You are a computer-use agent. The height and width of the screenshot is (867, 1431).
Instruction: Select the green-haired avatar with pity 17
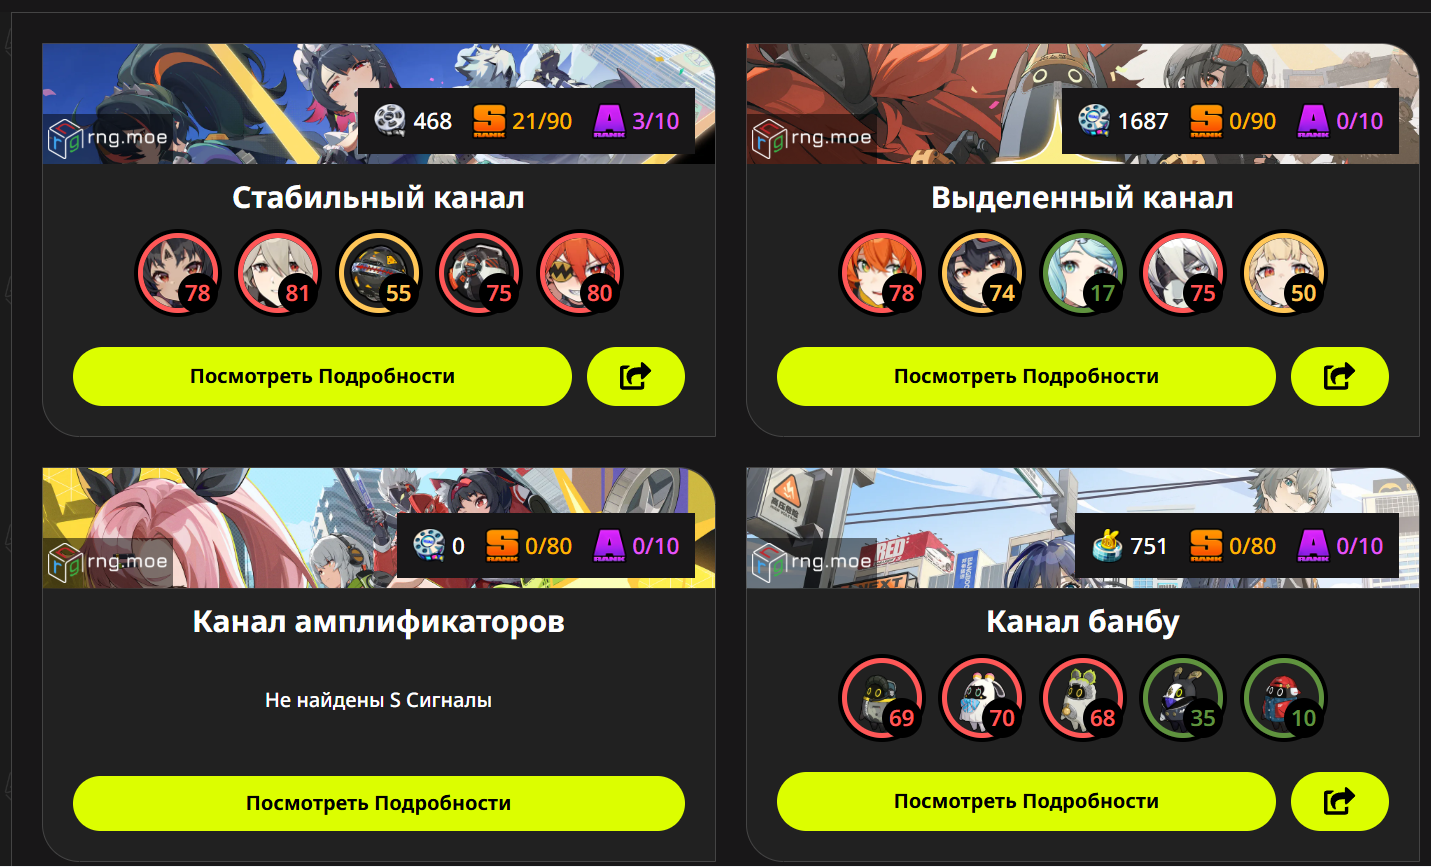click(1083, 273)
